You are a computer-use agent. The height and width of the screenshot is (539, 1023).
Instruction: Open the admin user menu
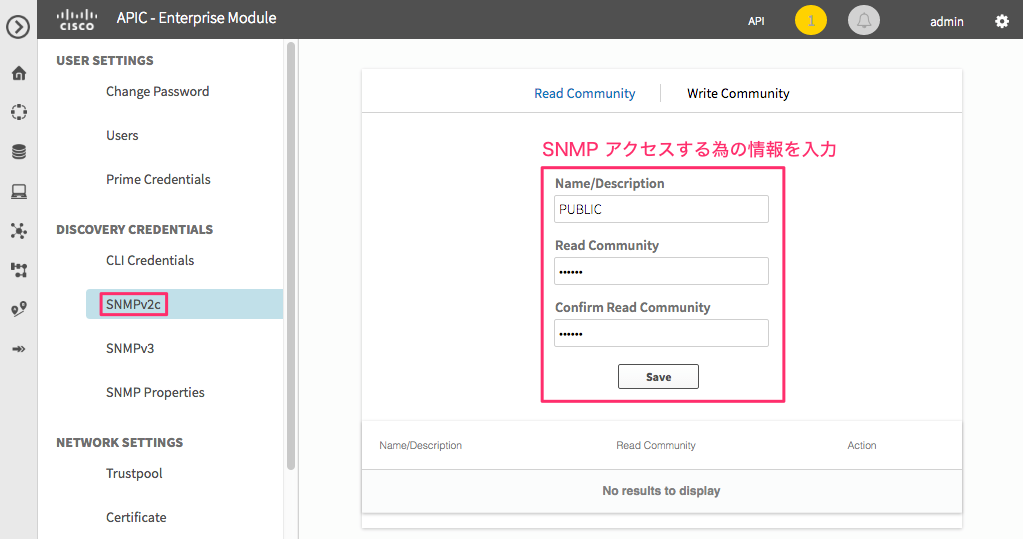pyautogui.click(x=947, y=22)
